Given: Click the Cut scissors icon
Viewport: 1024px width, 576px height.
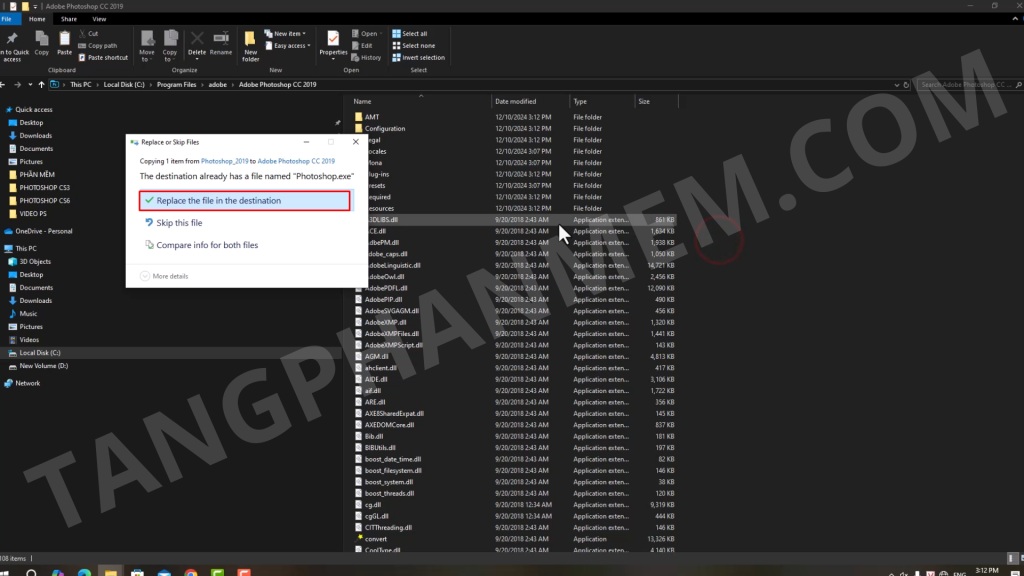Looking at the screenshot, I should click(x=83, y=33).
